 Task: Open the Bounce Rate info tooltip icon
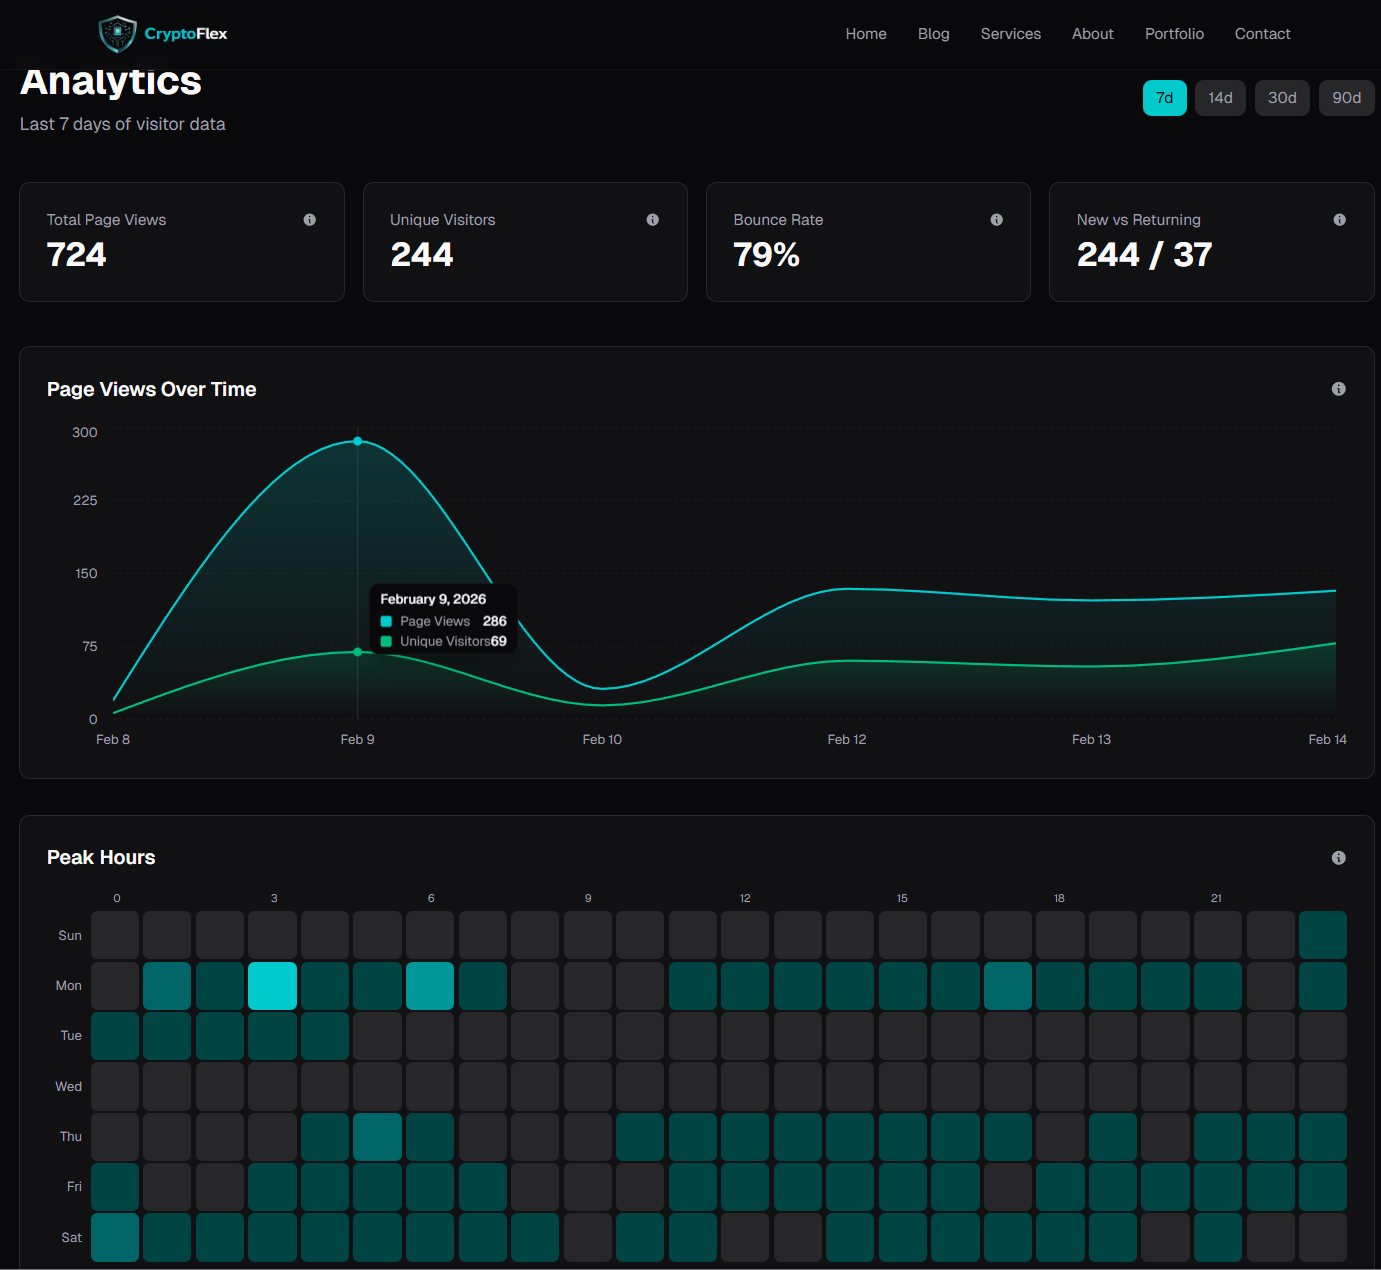pyautogui.click(x=996, y=219)
